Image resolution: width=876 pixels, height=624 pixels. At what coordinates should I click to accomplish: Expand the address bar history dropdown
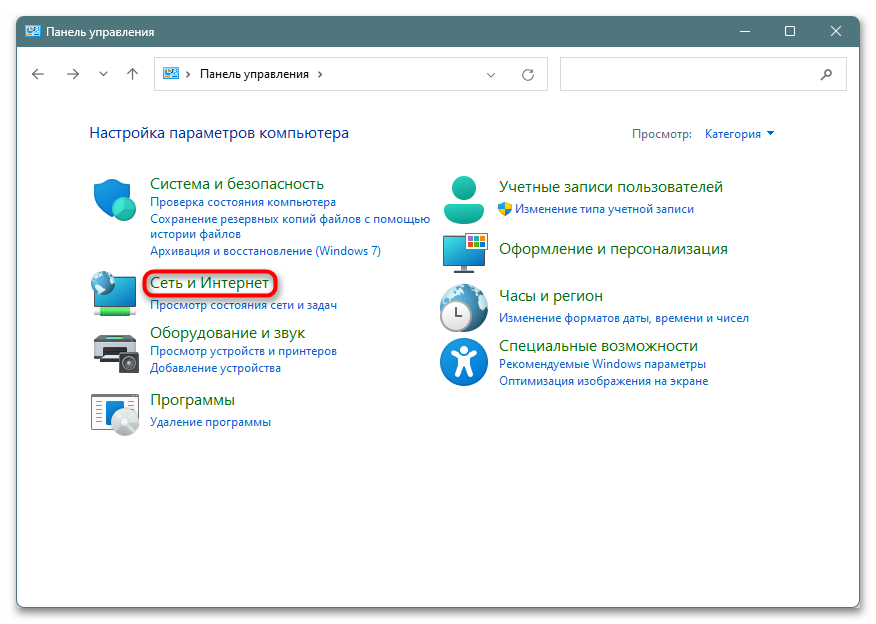pyautogui.click(x=491, y=75)
